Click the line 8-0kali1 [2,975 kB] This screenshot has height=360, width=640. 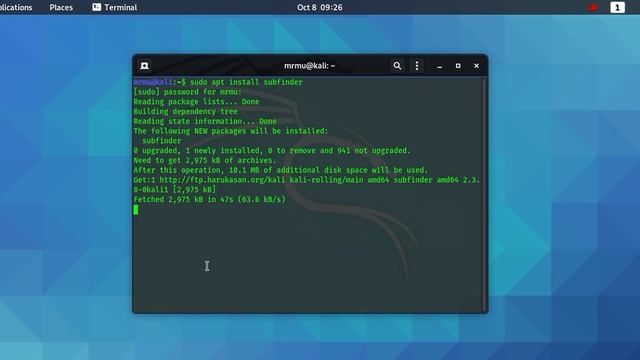pos(175,190)
